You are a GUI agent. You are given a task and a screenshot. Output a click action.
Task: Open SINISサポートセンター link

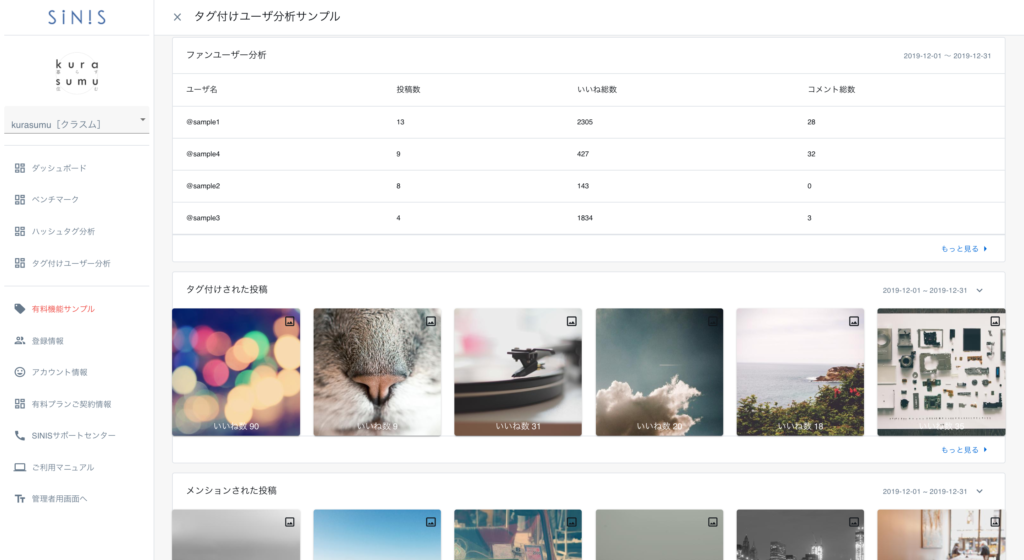click(x=73, y=435)
